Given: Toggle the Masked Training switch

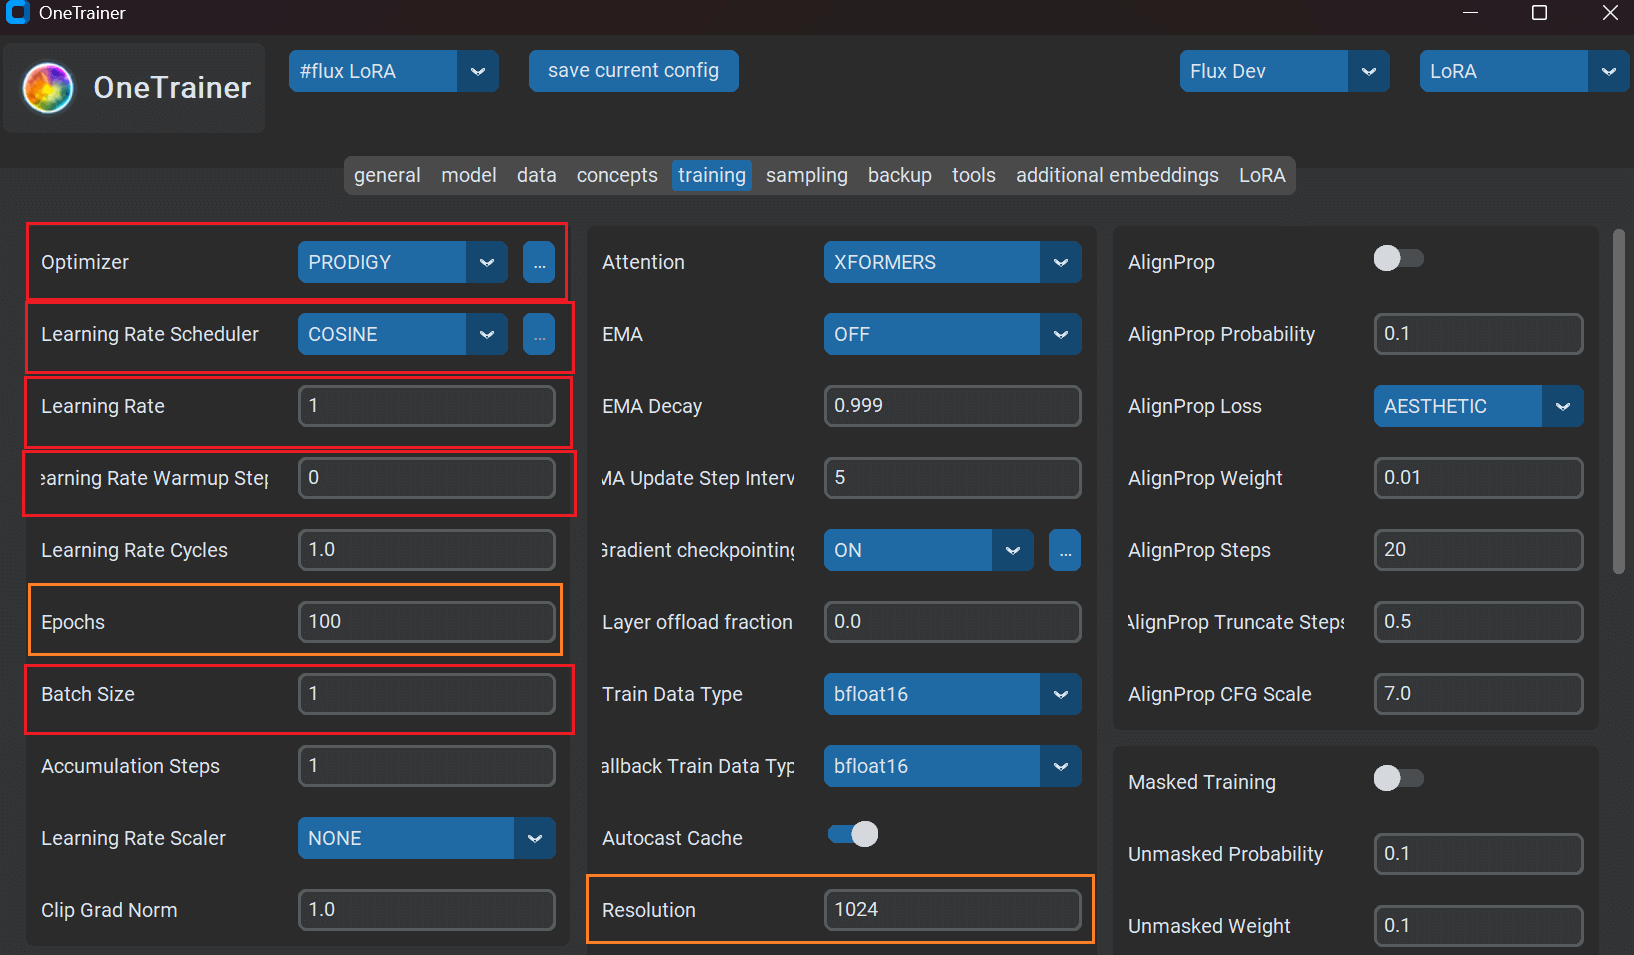Looking at the screenshot, I should point(1398,778).
